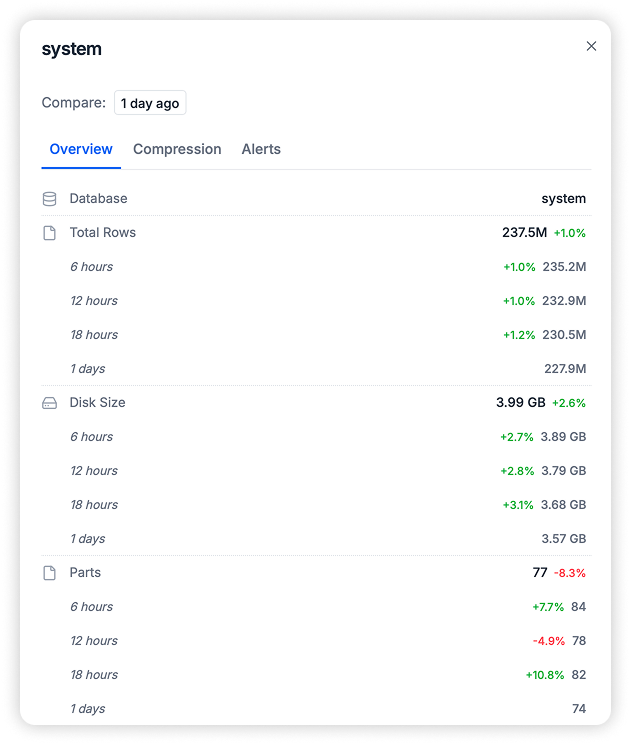Click the database cylinder icon
Screen dimensions: 631x745
49,199
